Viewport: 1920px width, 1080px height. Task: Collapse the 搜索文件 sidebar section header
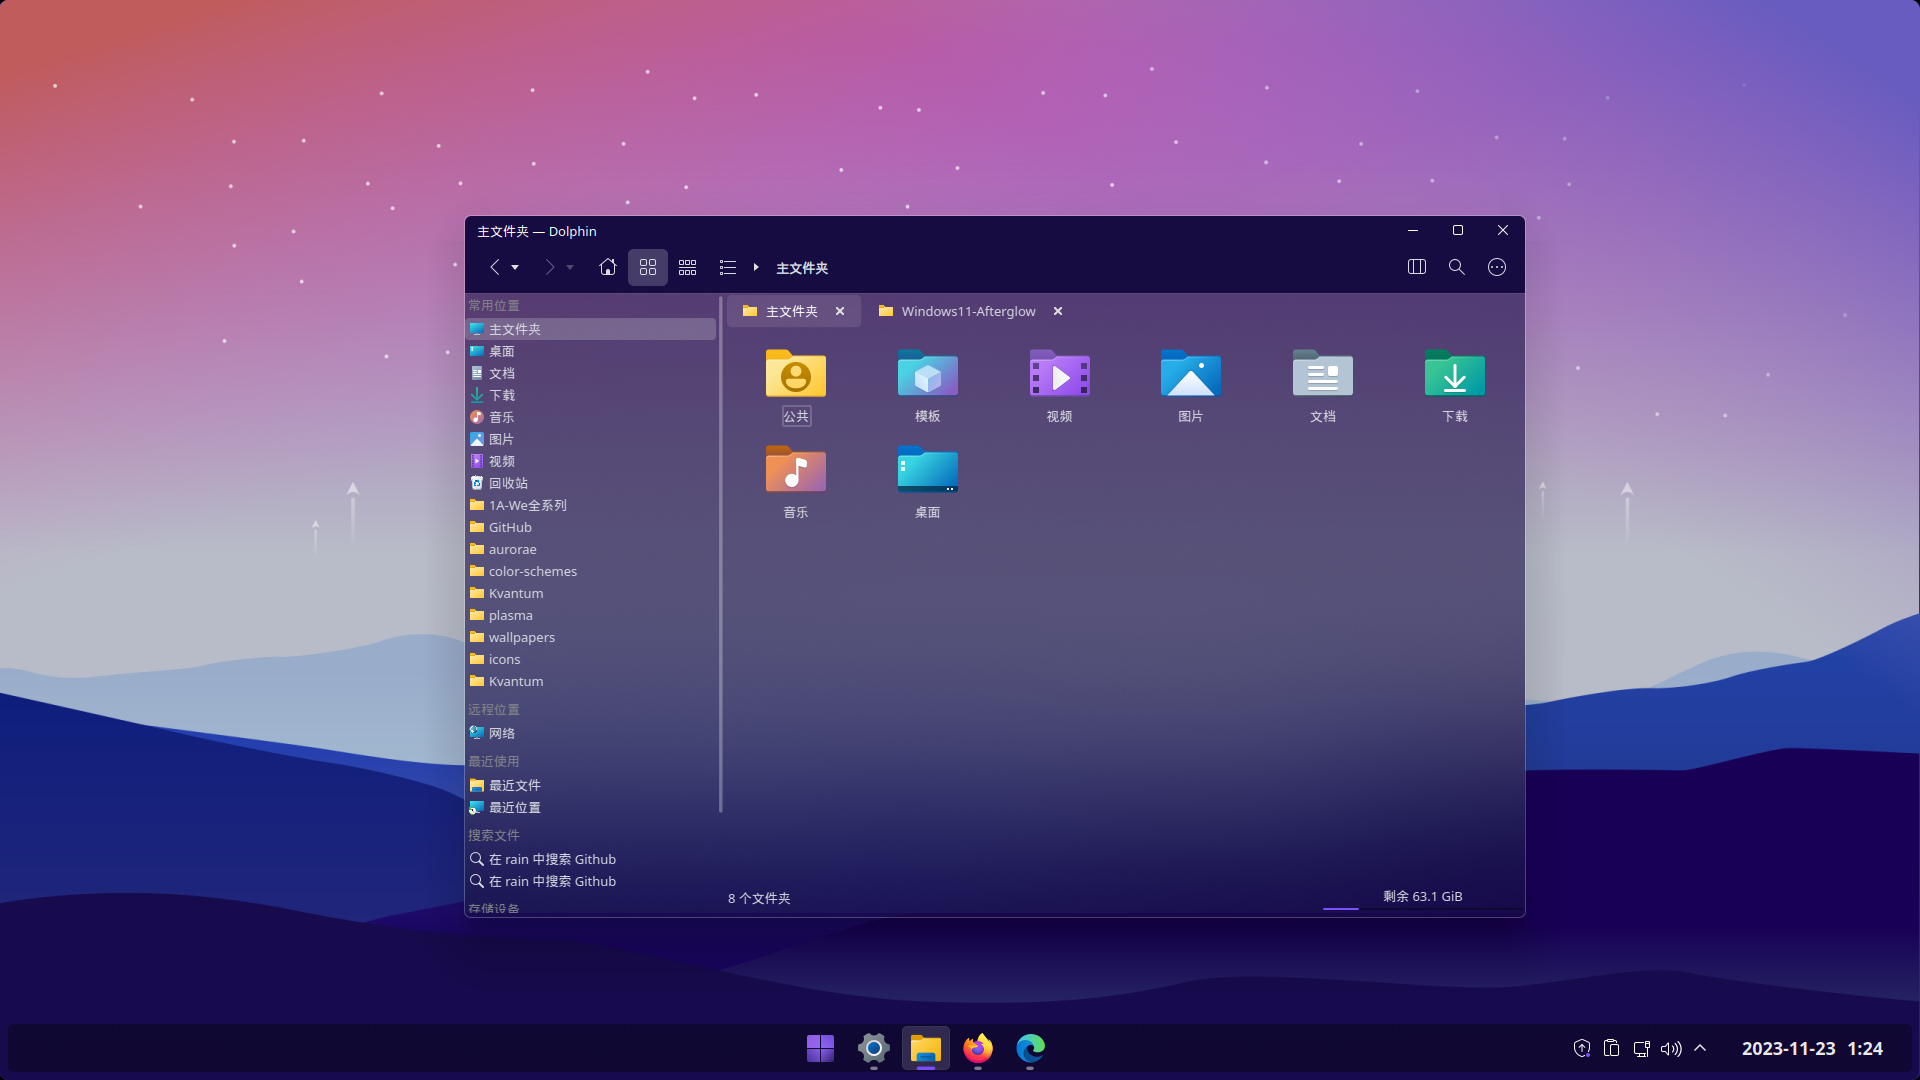(494, 835)
